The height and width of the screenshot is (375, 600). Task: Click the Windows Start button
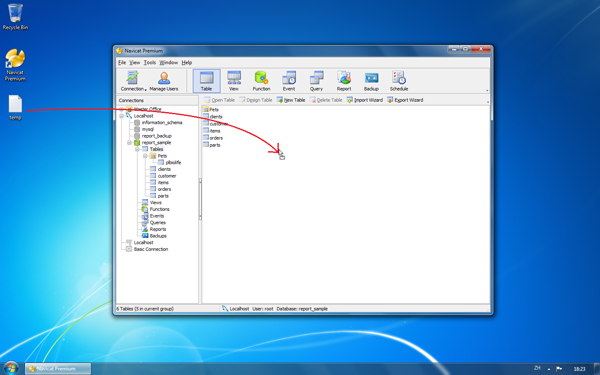(x=10, y=368)
